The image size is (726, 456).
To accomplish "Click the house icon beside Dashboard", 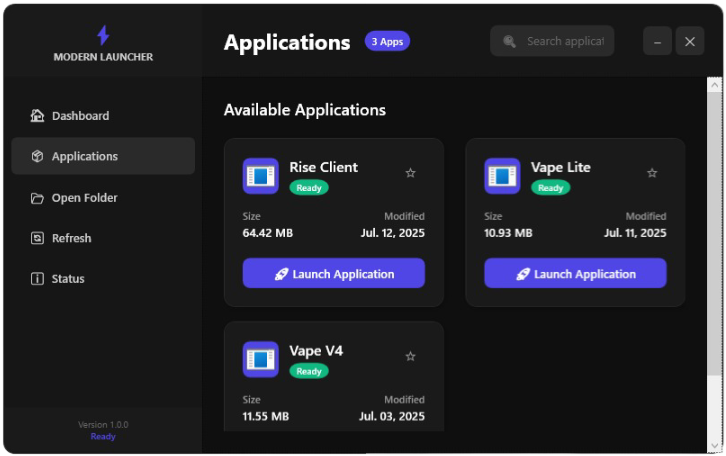I will (x=38, y=115).
